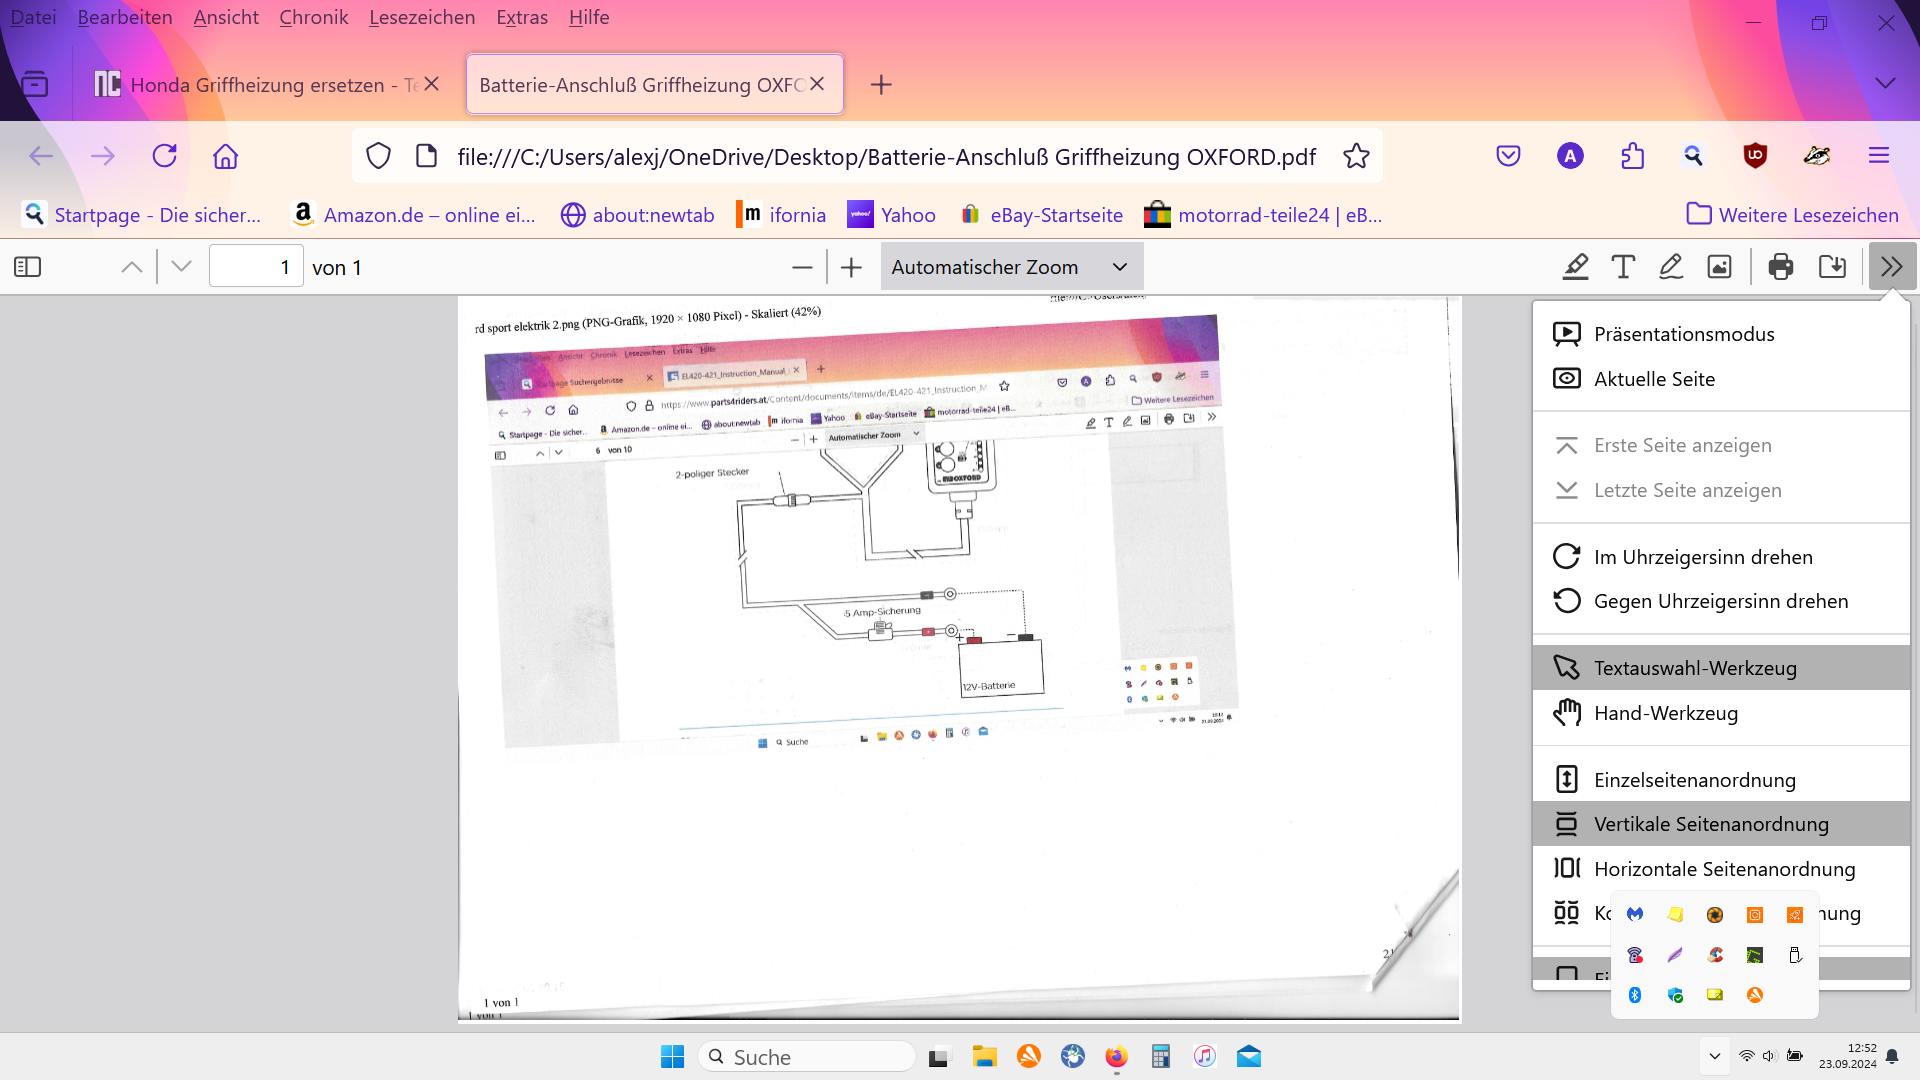Go to the next PDF page

pyautogui.click(x=181, y=267)
